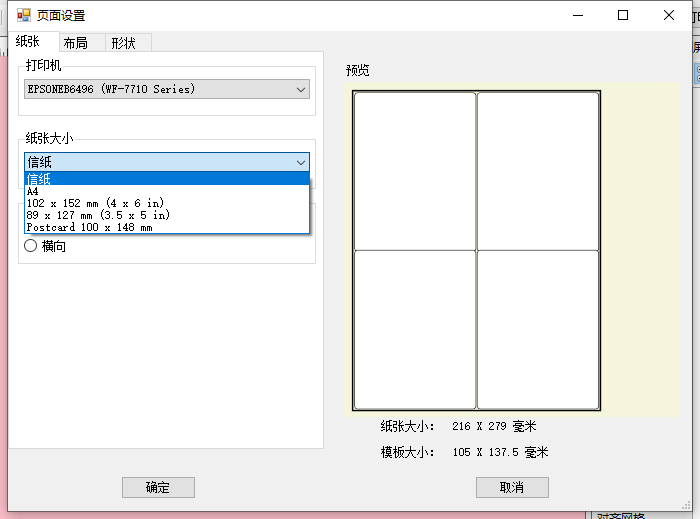700x519 pixels.
Task: Switch to the 布局 tab
Action: tap(75, 42)
